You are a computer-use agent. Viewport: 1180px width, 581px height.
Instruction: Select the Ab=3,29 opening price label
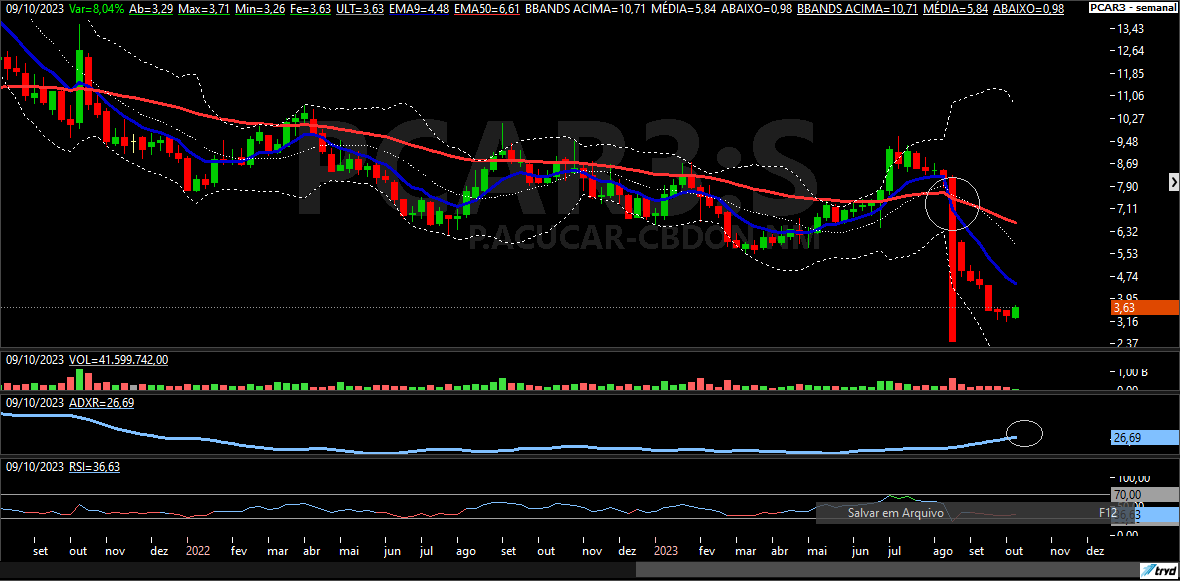point(151,9)
